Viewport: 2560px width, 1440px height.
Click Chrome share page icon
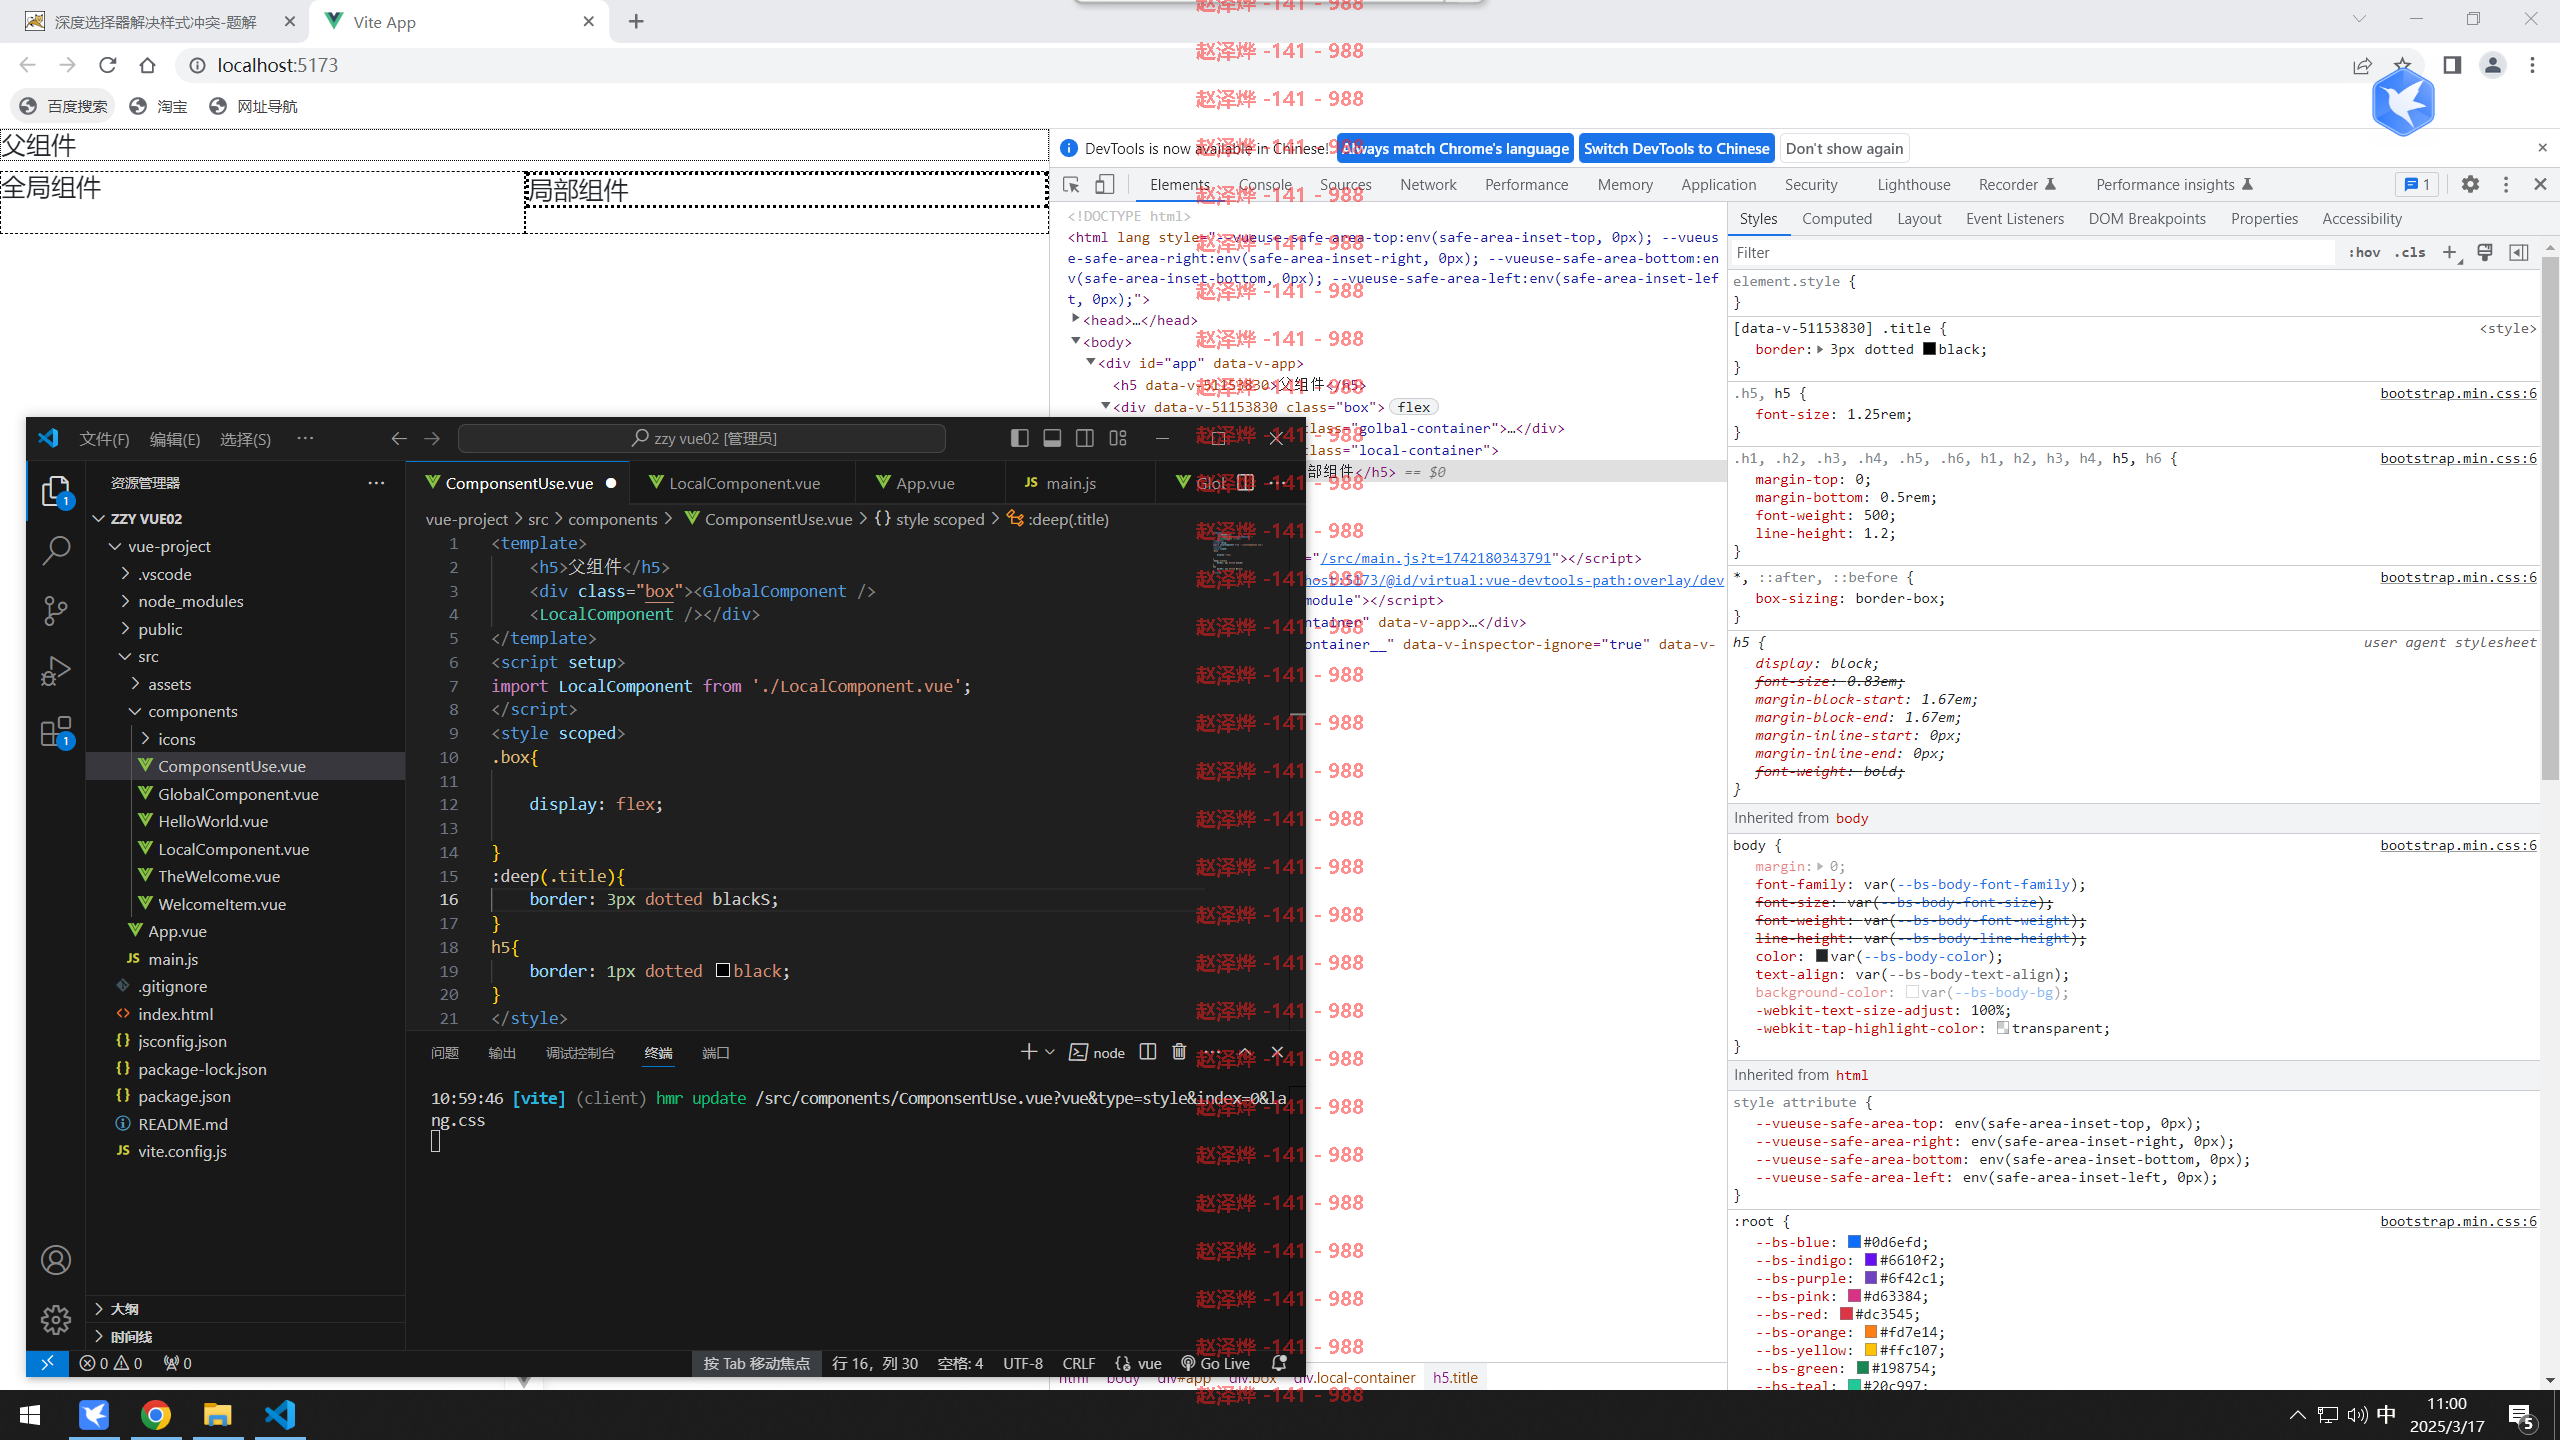2362,65
